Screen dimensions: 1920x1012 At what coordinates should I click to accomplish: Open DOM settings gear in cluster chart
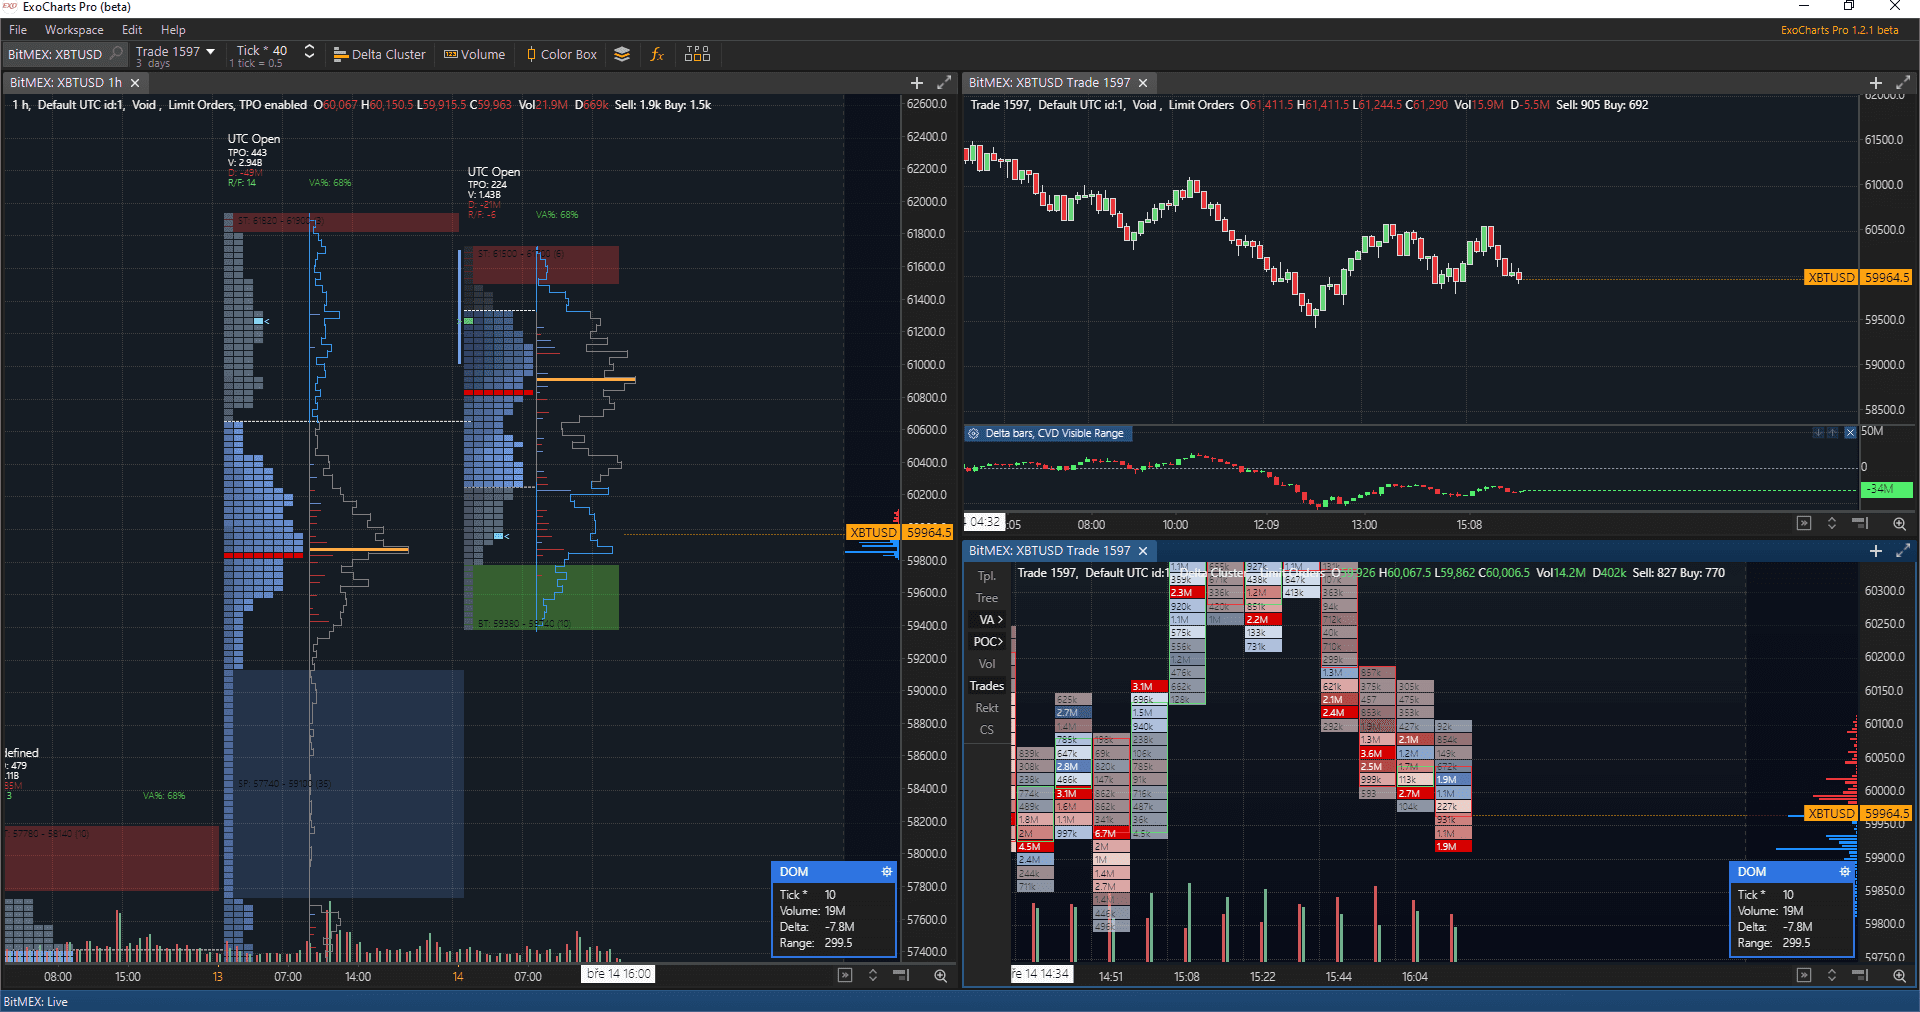1845,872
